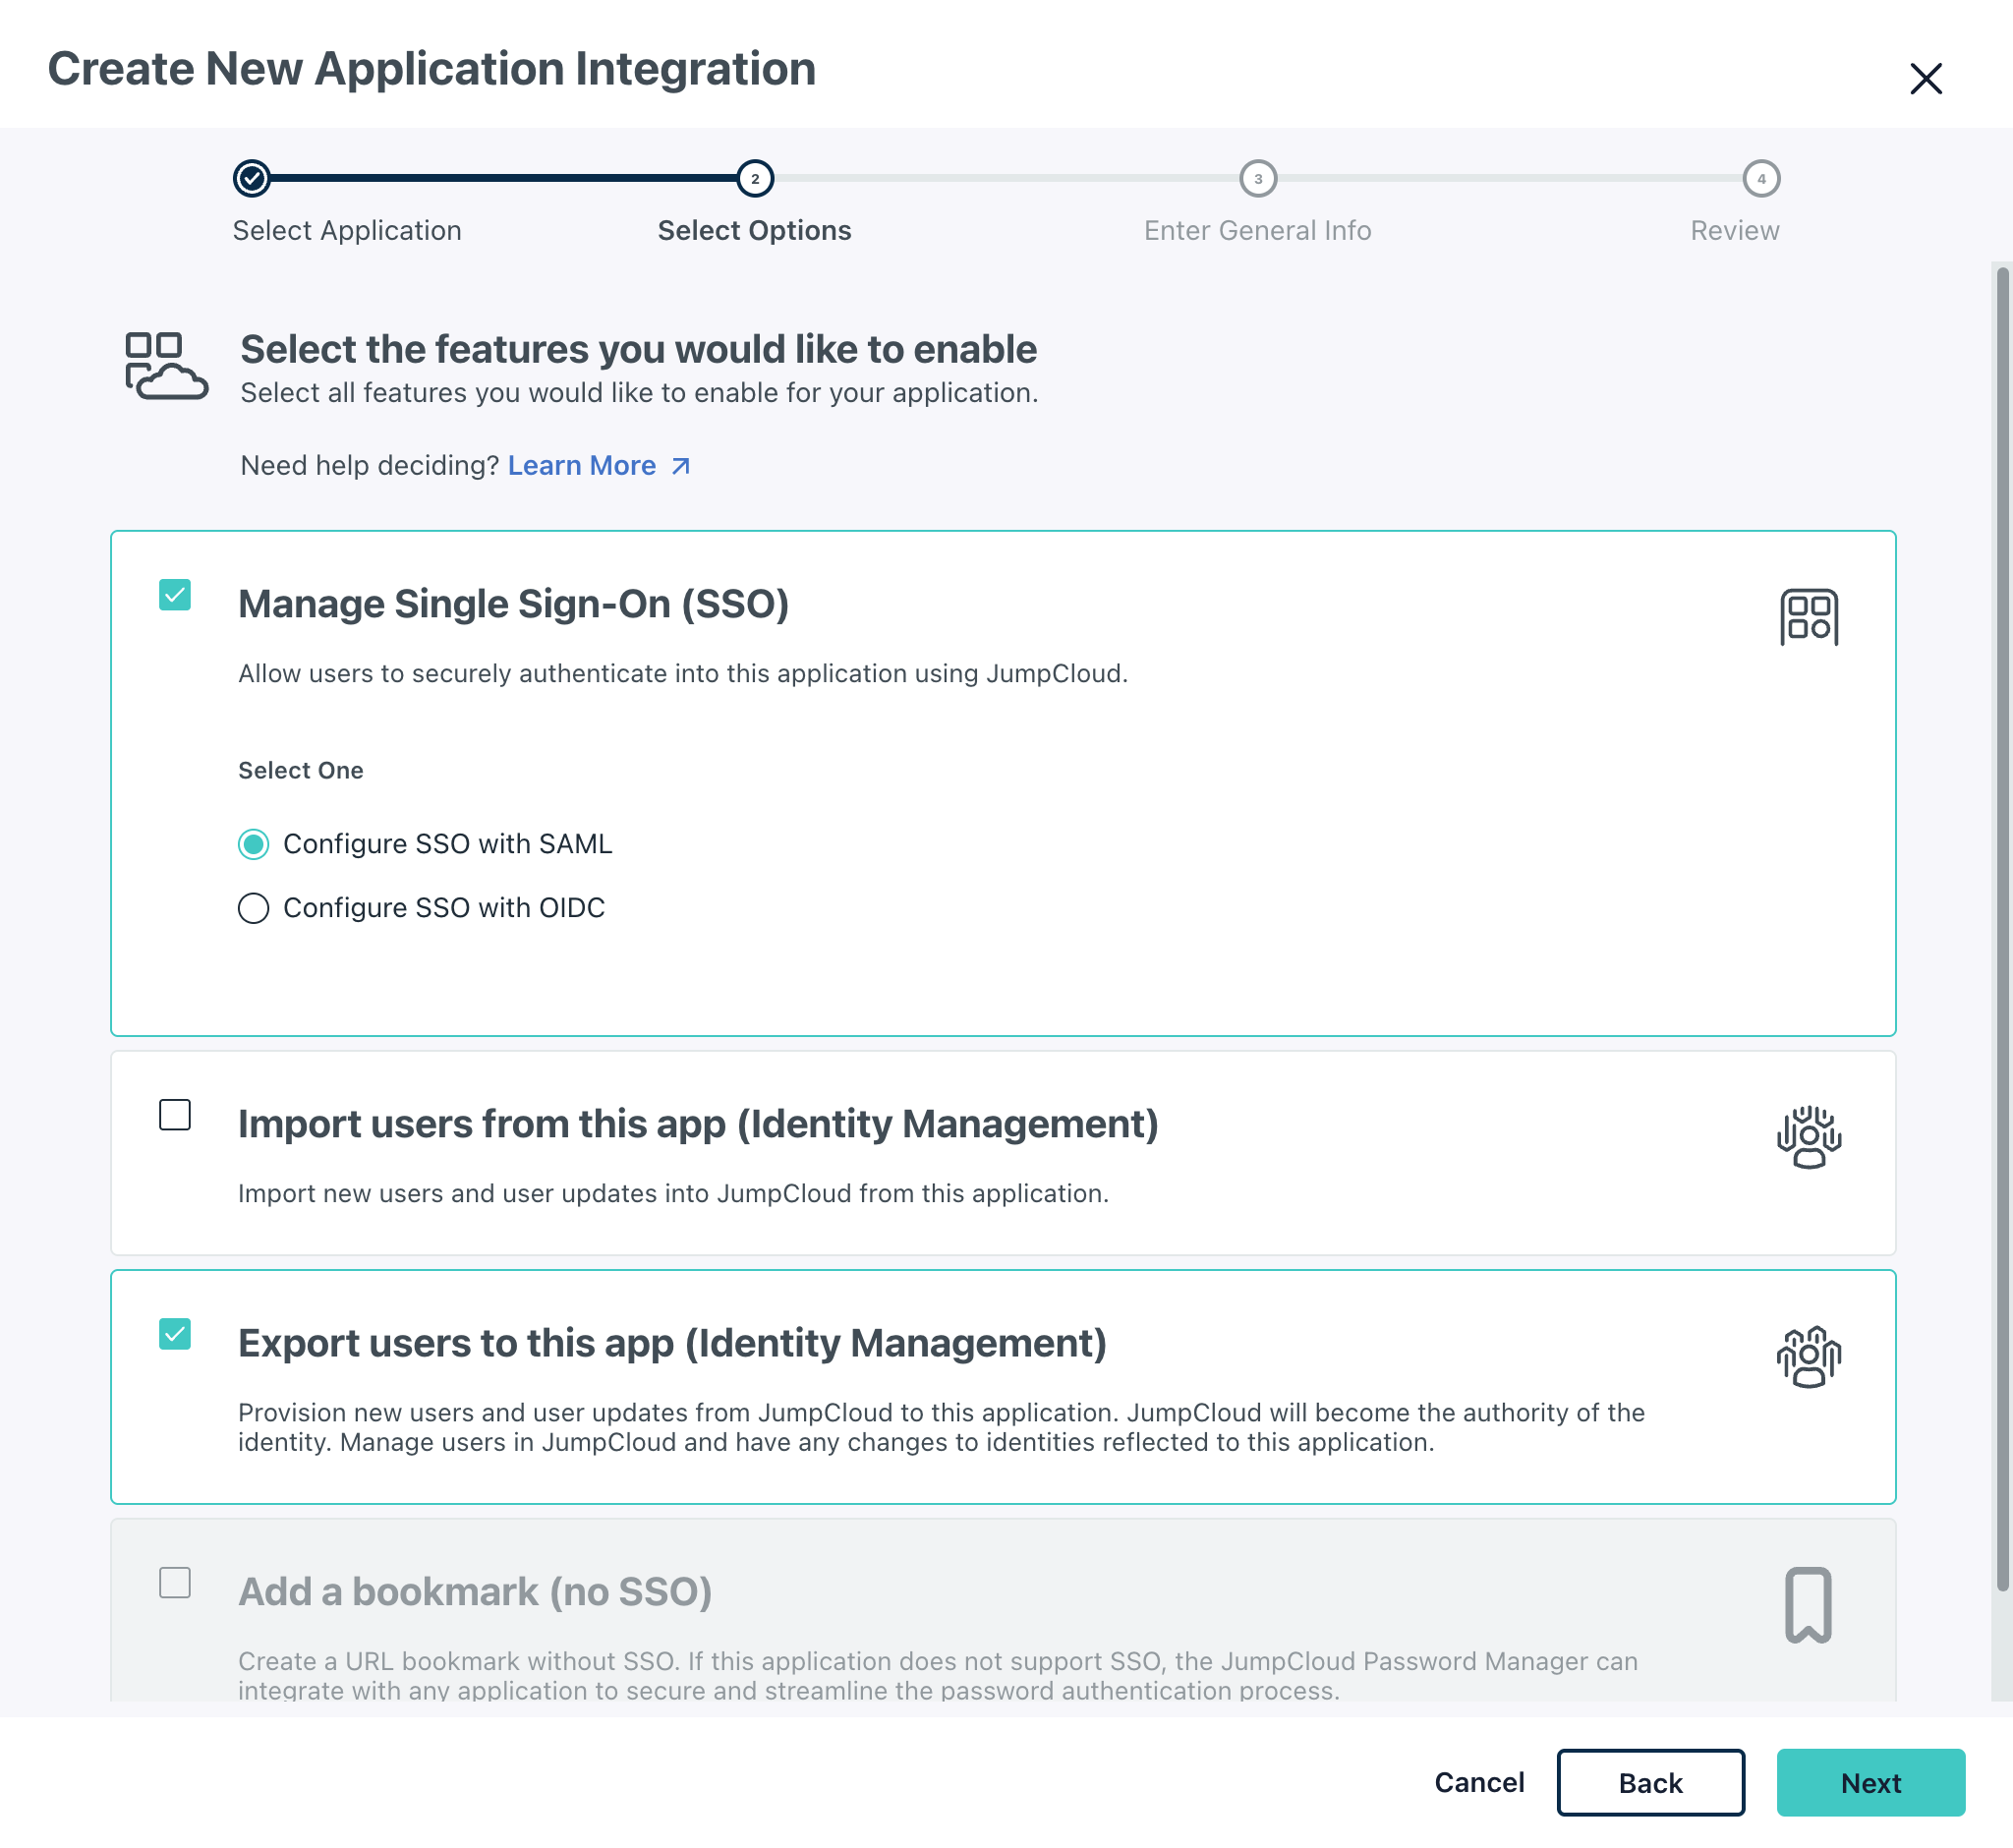Select Configure SSO with OIDC radio
Viewport: 2013px width, 1848px height.
click(254, 908)
